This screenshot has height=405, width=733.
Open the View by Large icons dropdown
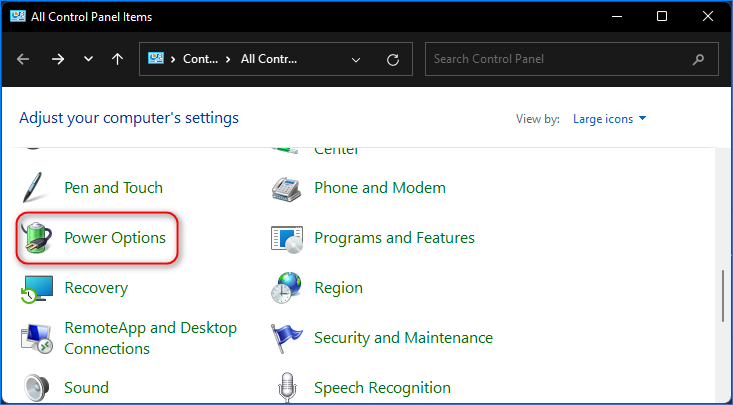[x=610, y=119]
